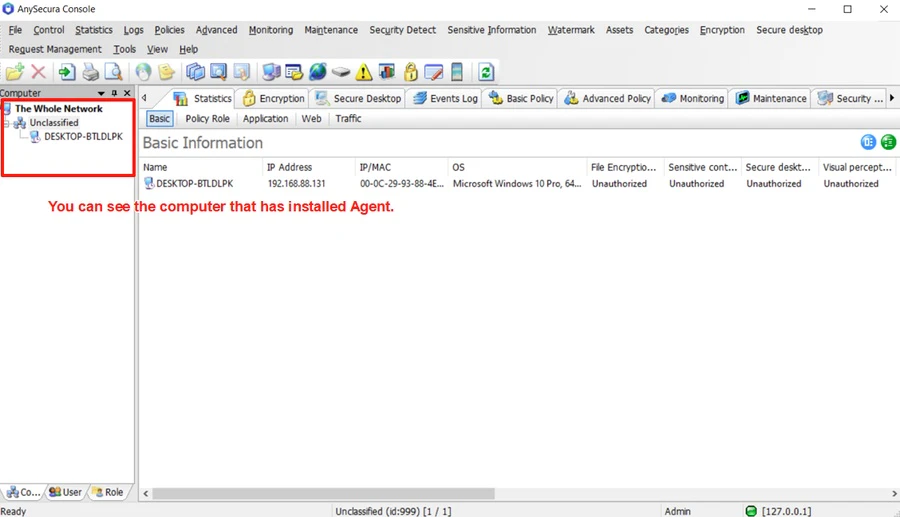Image resolution: width=900 pixels, height=517 pixels.
Task: Switch to the Events Log tab
Action: click(445, 99)
